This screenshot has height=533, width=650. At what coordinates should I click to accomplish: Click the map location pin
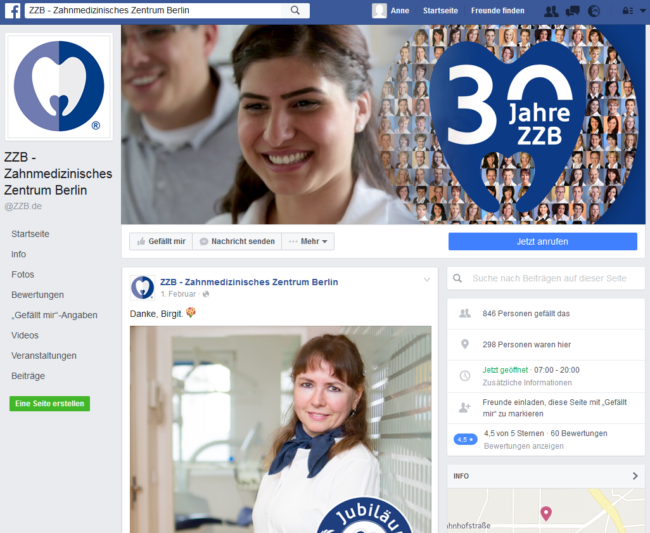click(546, 513)
